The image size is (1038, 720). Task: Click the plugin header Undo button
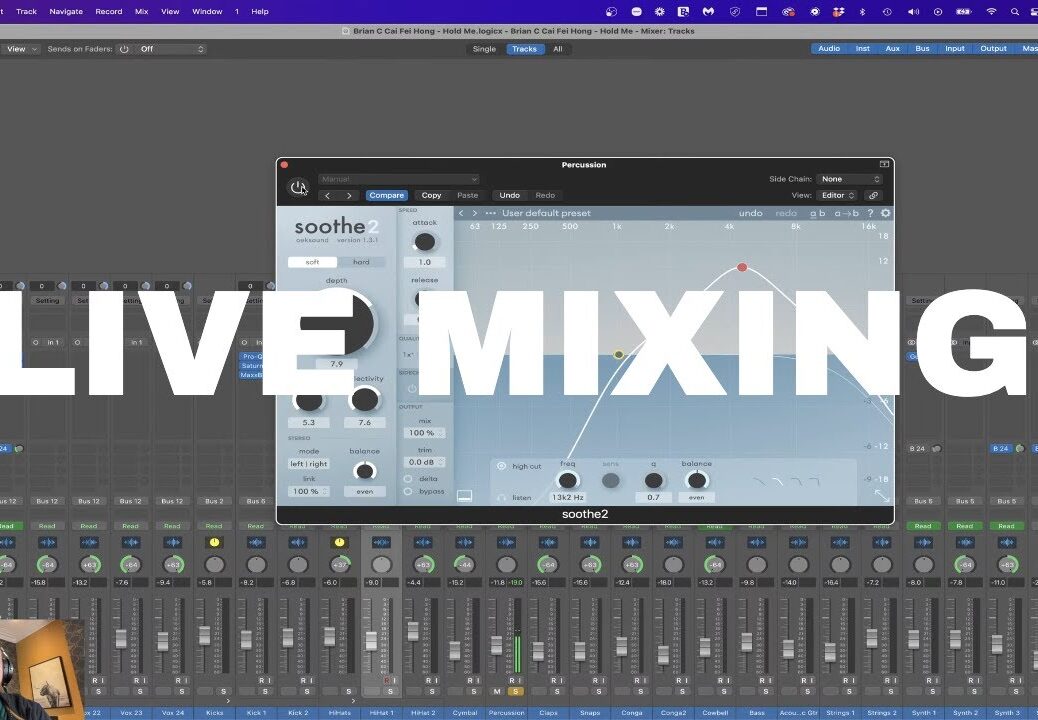pyautogui.click(x=509, y=195)
